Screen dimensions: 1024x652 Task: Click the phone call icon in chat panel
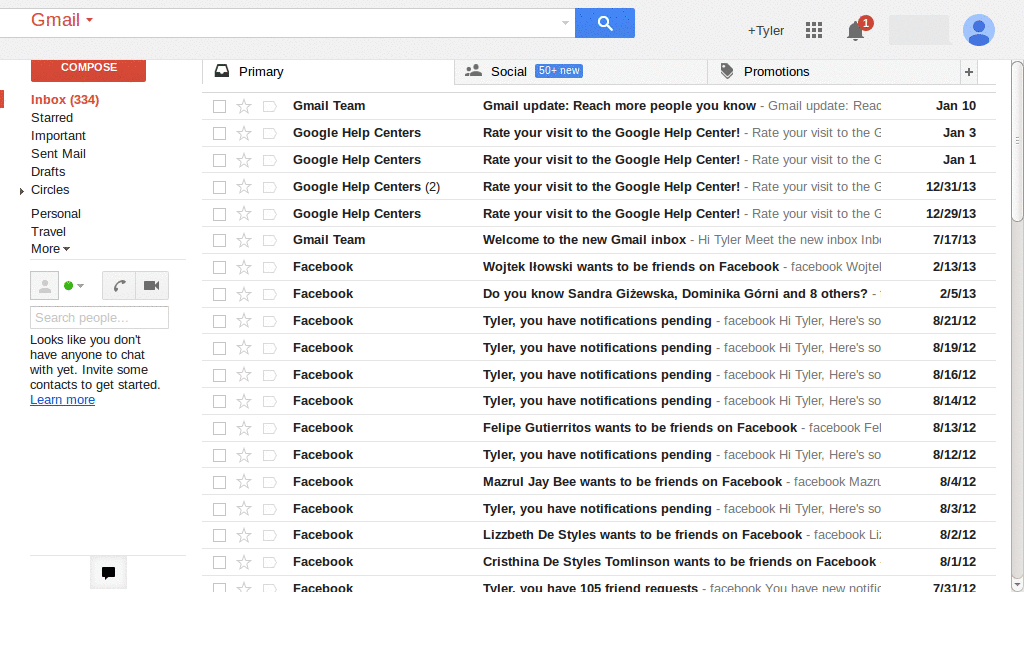[x=118, y=285]
